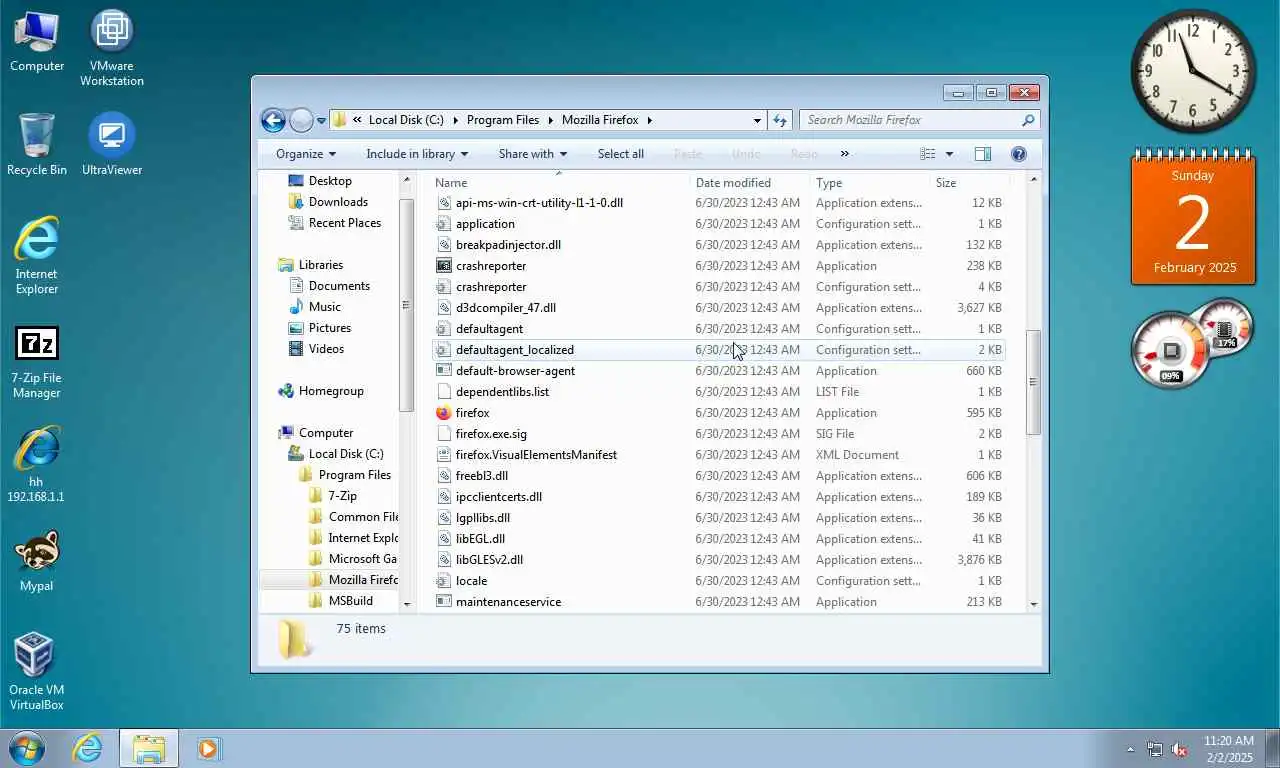The height and width of the screenshot is (768, 1280).
Task: Select d3dcompiler_47.dll file
Action: point(718,308)
